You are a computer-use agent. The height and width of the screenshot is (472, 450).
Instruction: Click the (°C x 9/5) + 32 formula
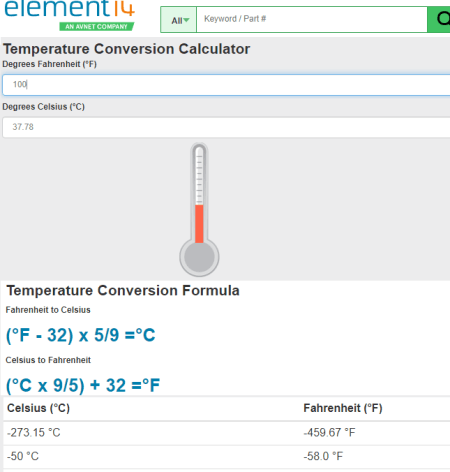click(83, 385)
